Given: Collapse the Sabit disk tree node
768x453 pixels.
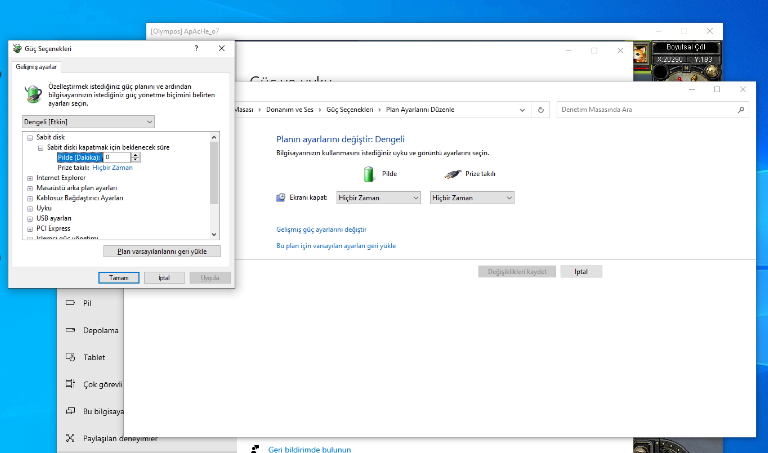Looking at the screenshot, I should tap(30, 138).
